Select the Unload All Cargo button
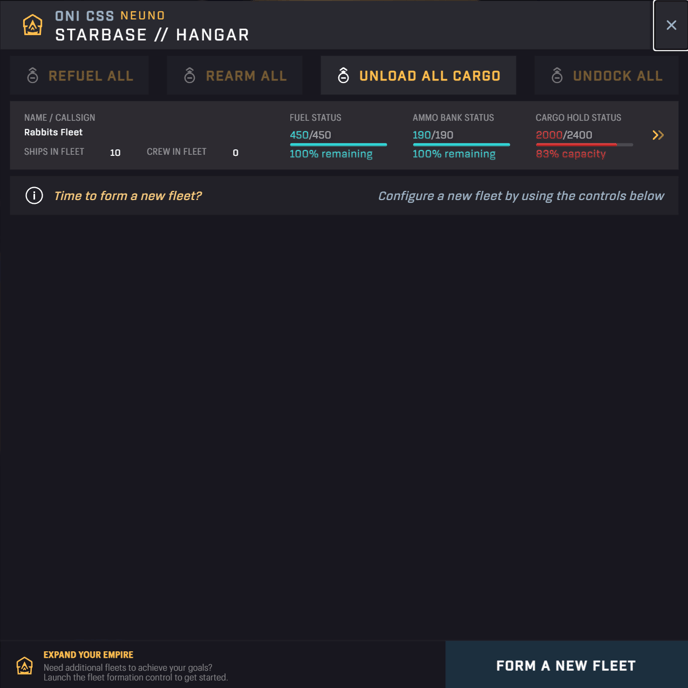Image resolution: width=688 pixels, height=688 pixels. tap(418, 75)
